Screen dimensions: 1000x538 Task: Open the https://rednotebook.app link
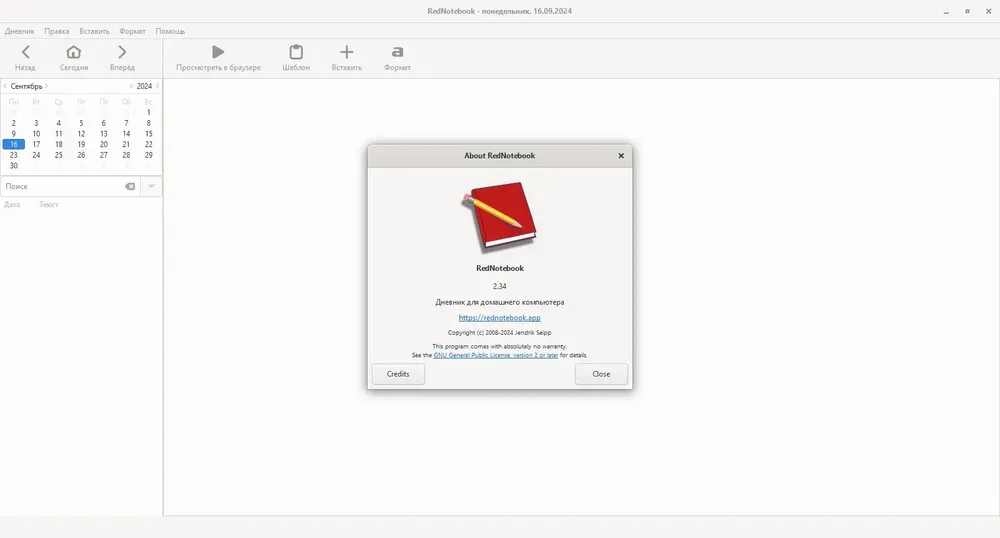click(x=499, y=317)
